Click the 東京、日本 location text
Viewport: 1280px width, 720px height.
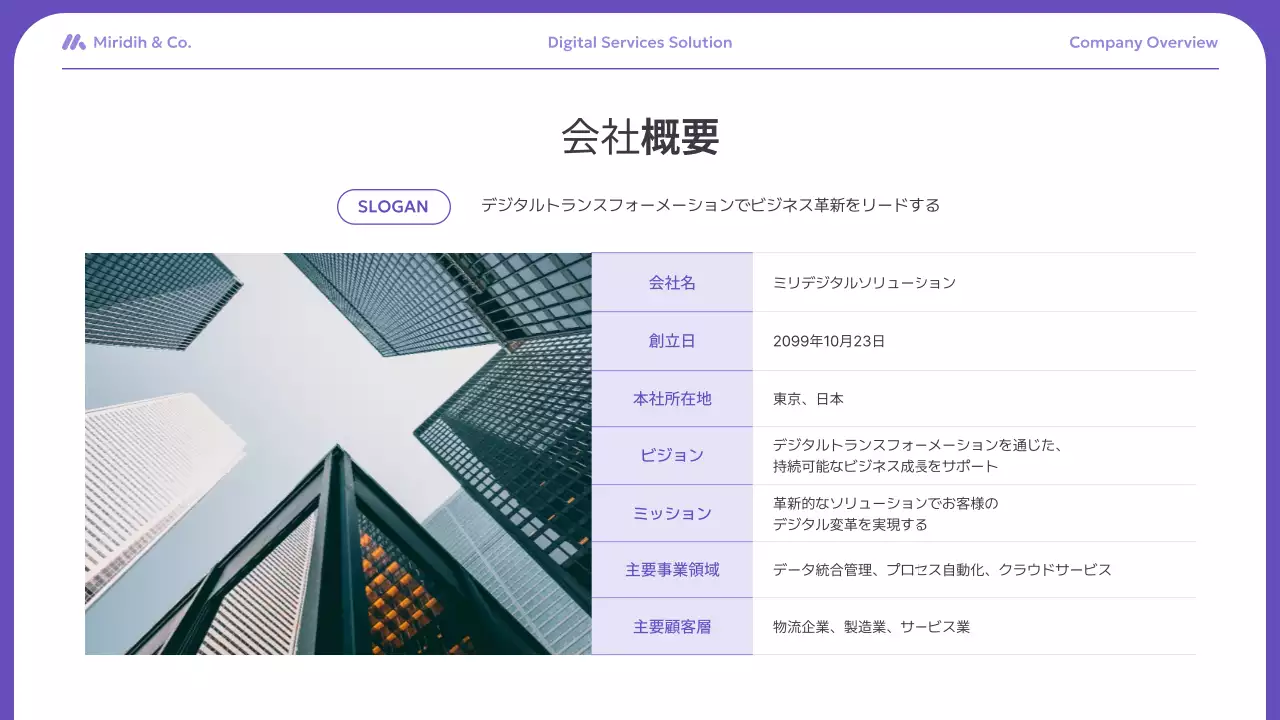click(x=807, y=398)
